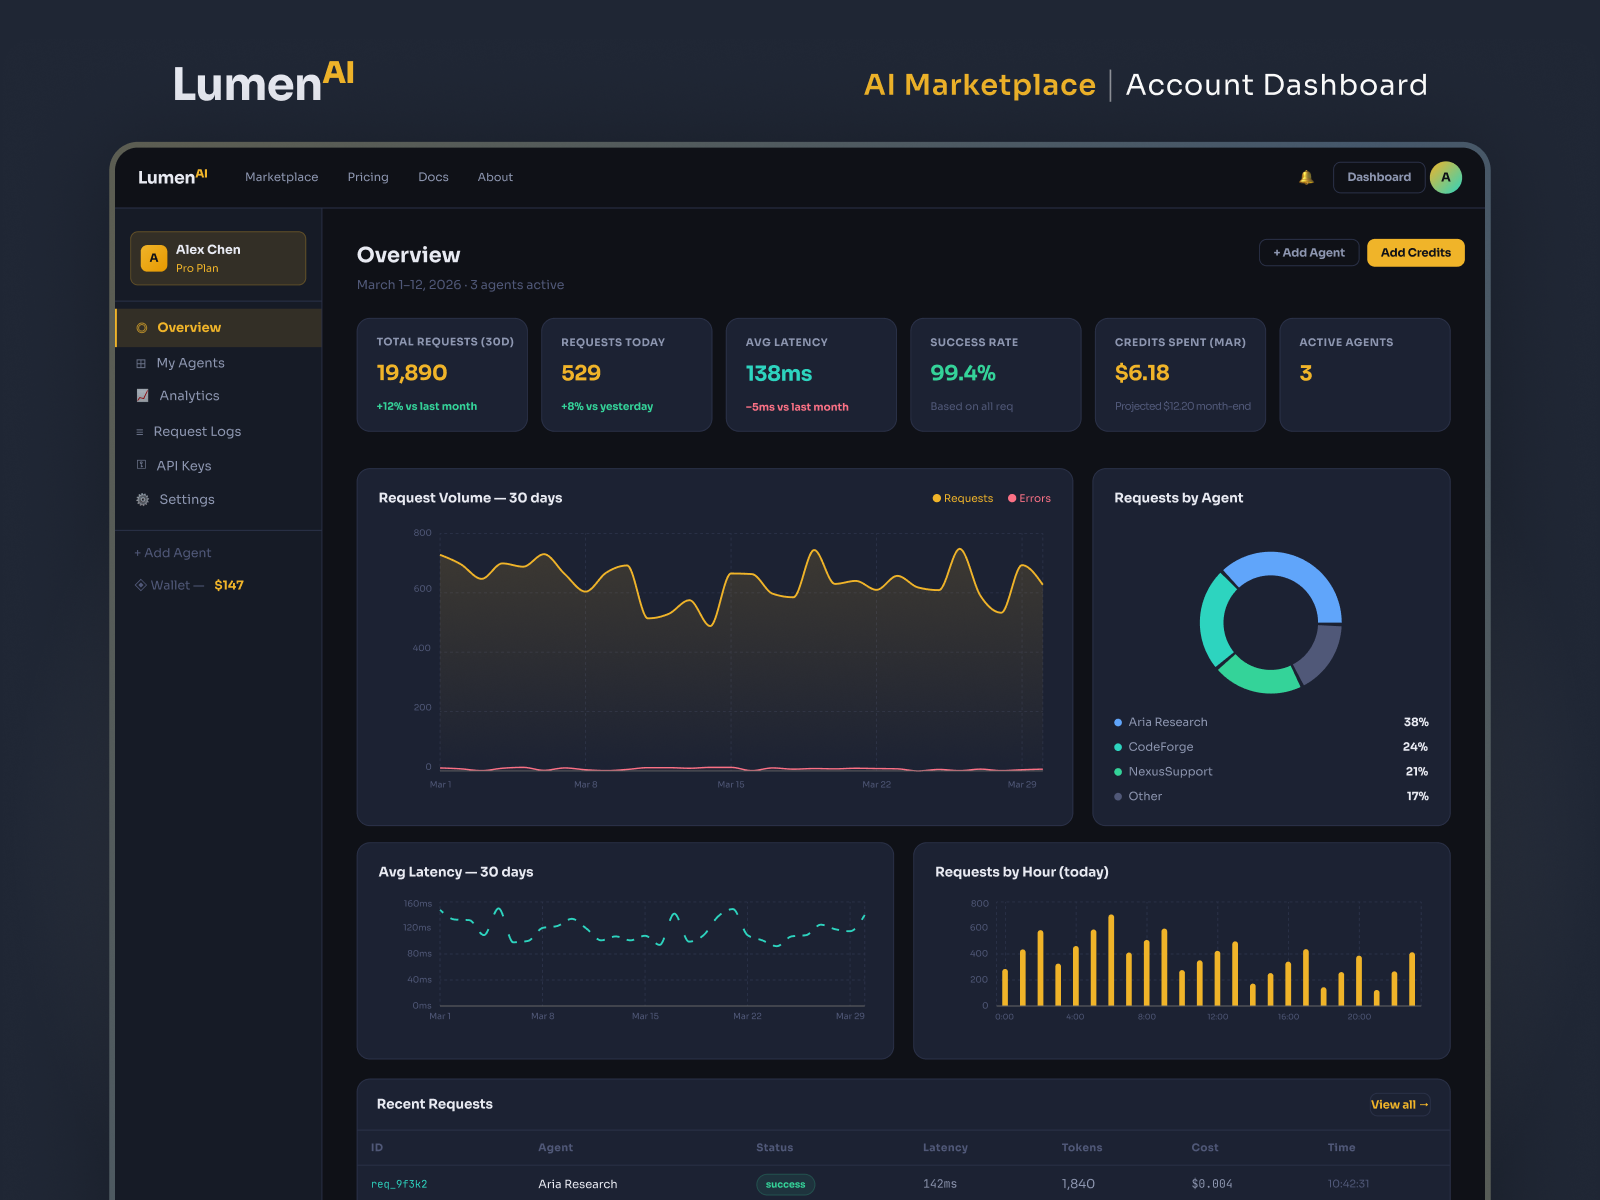Click the CodeForge legend dot
1600x1200 pixels.
click(x=1118, y=747)
